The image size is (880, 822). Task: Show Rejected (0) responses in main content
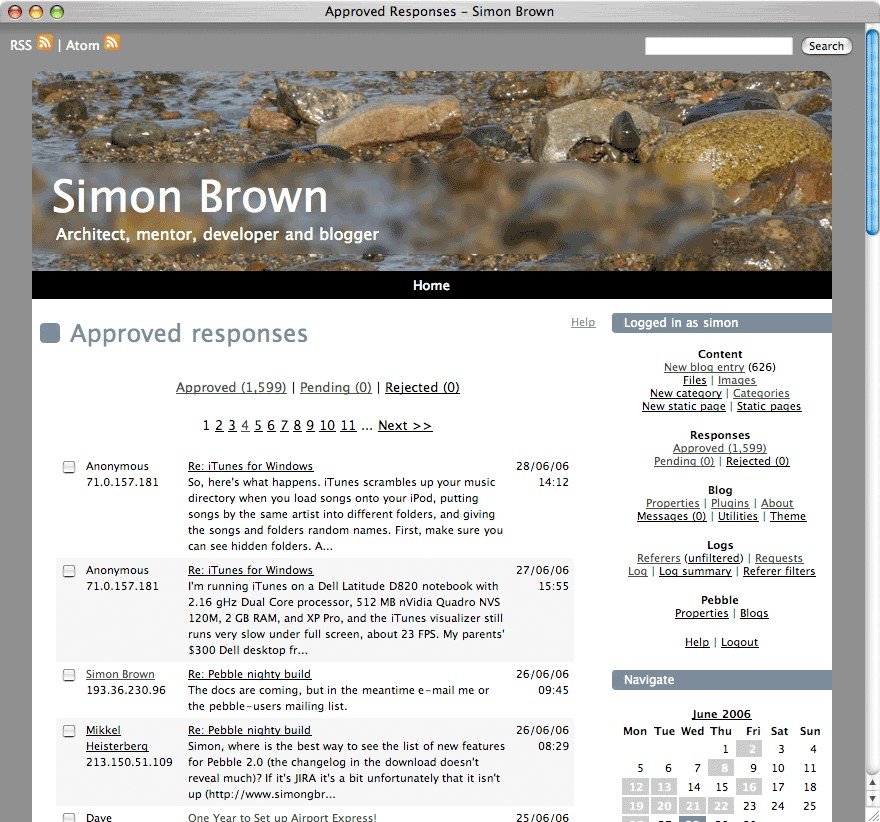(422, 387)
